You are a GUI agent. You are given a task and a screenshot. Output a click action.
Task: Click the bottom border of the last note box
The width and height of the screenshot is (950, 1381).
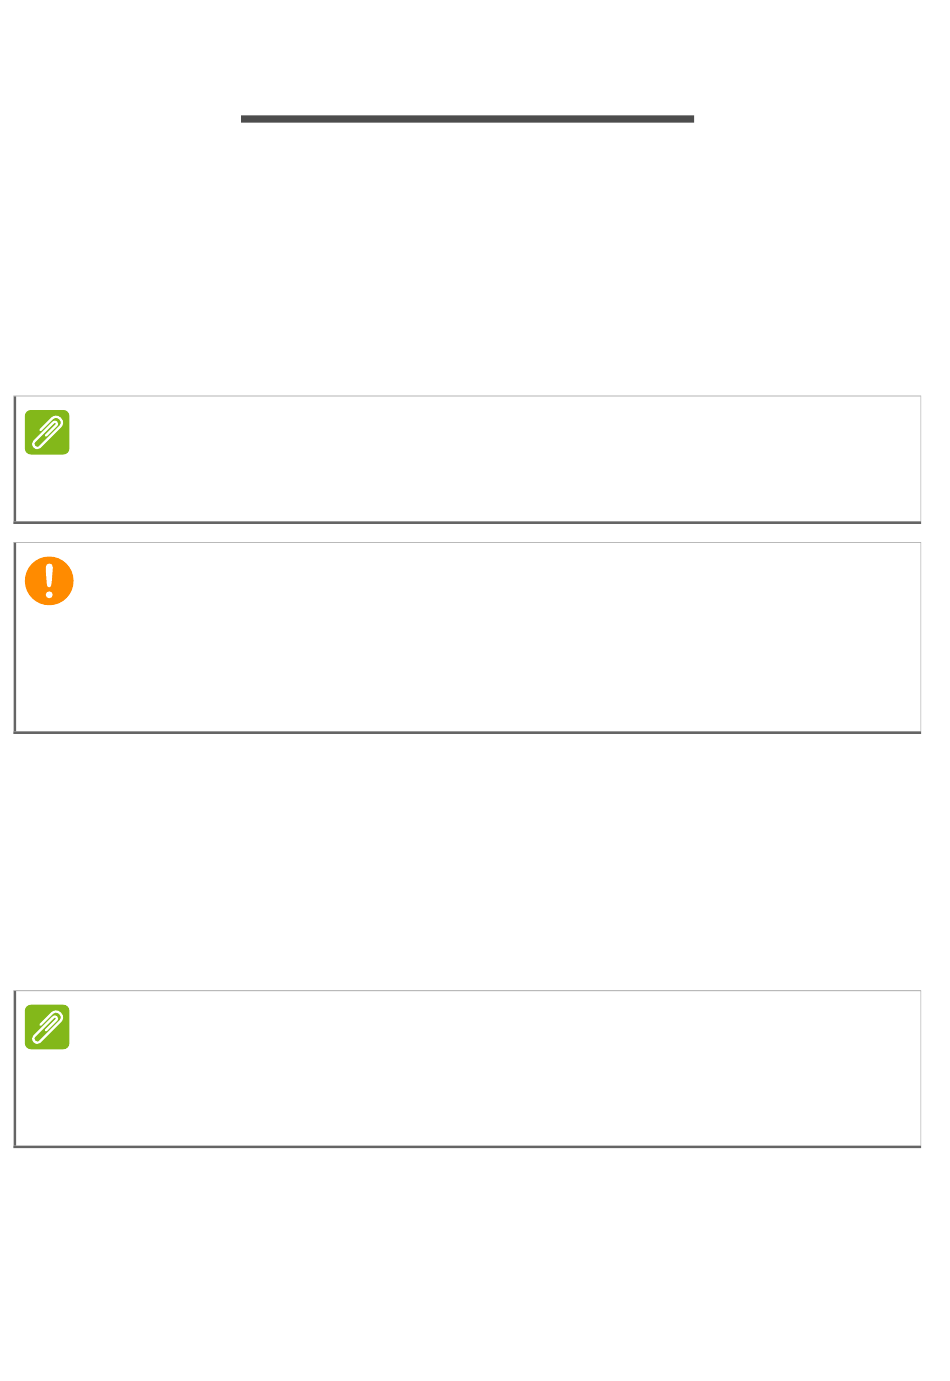pyautogui.click(x=467, y=1146)
